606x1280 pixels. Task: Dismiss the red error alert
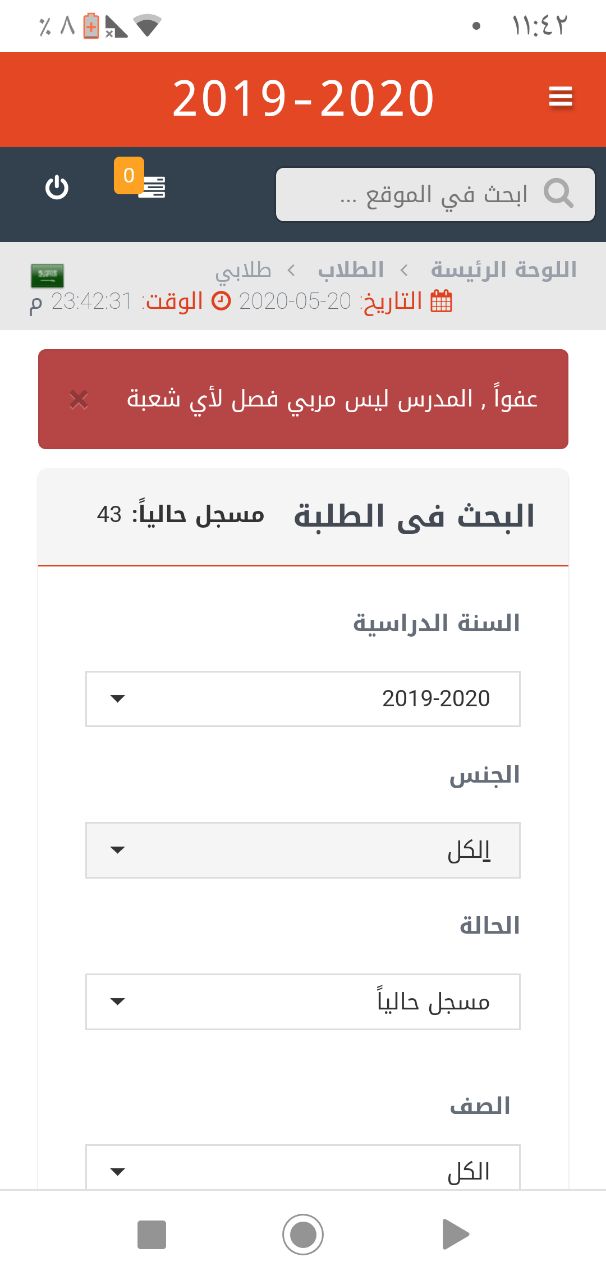click(x=79, y=400)
